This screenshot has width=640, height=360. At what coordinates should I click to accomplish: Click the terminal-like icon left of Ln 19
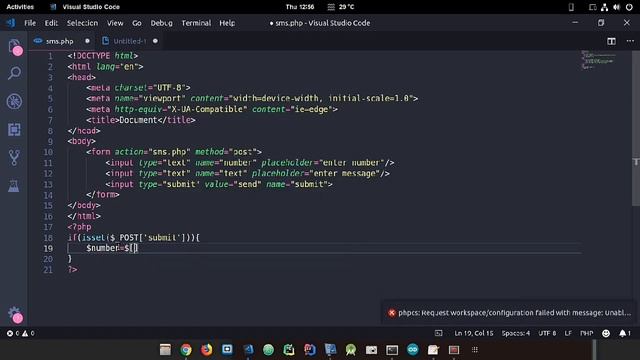click(438, 333)
